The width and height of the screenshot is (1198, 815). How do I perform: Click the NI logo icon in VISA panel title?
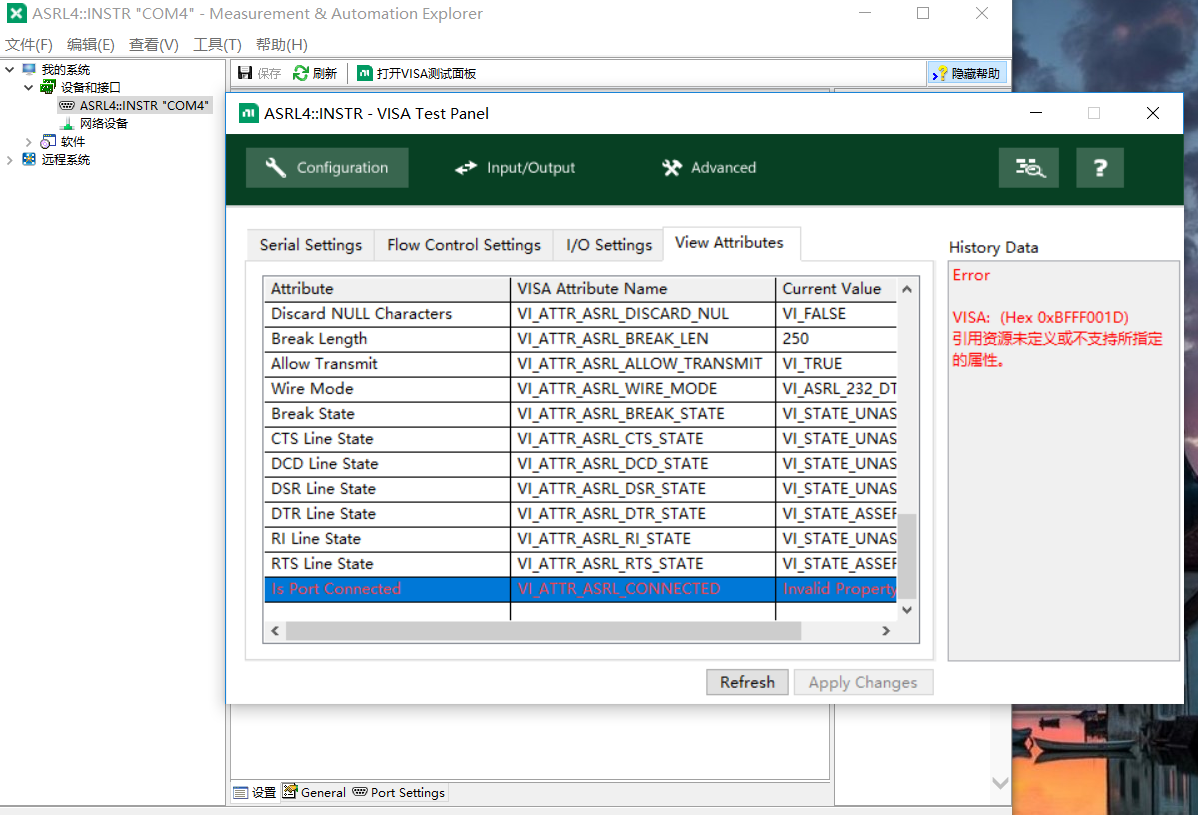click(x=249, y=113)
